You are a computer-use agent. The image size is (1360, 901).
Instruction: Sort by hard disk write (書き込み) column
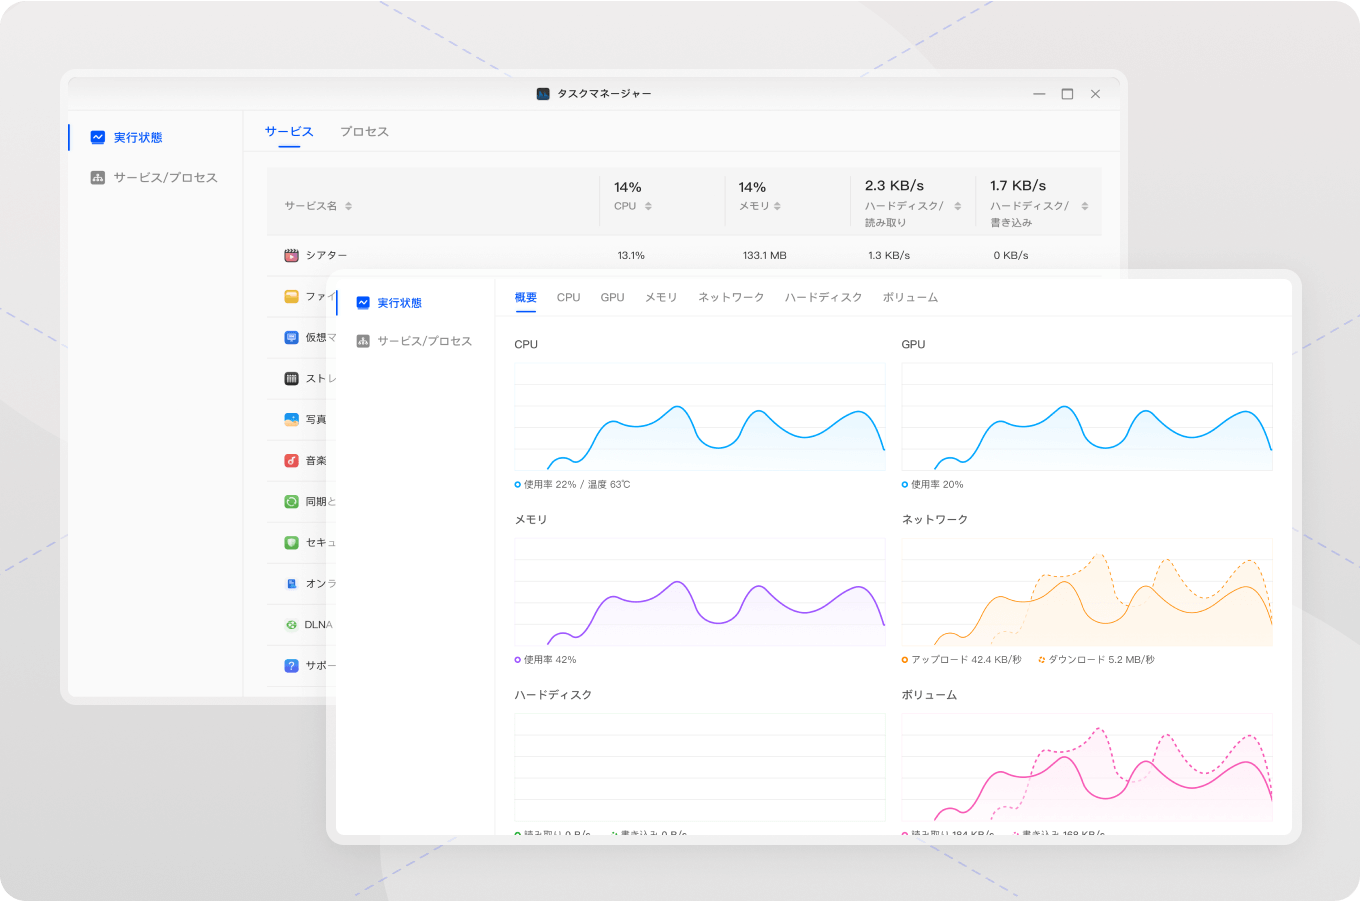pyautogui.click(x=1085, y=206)
